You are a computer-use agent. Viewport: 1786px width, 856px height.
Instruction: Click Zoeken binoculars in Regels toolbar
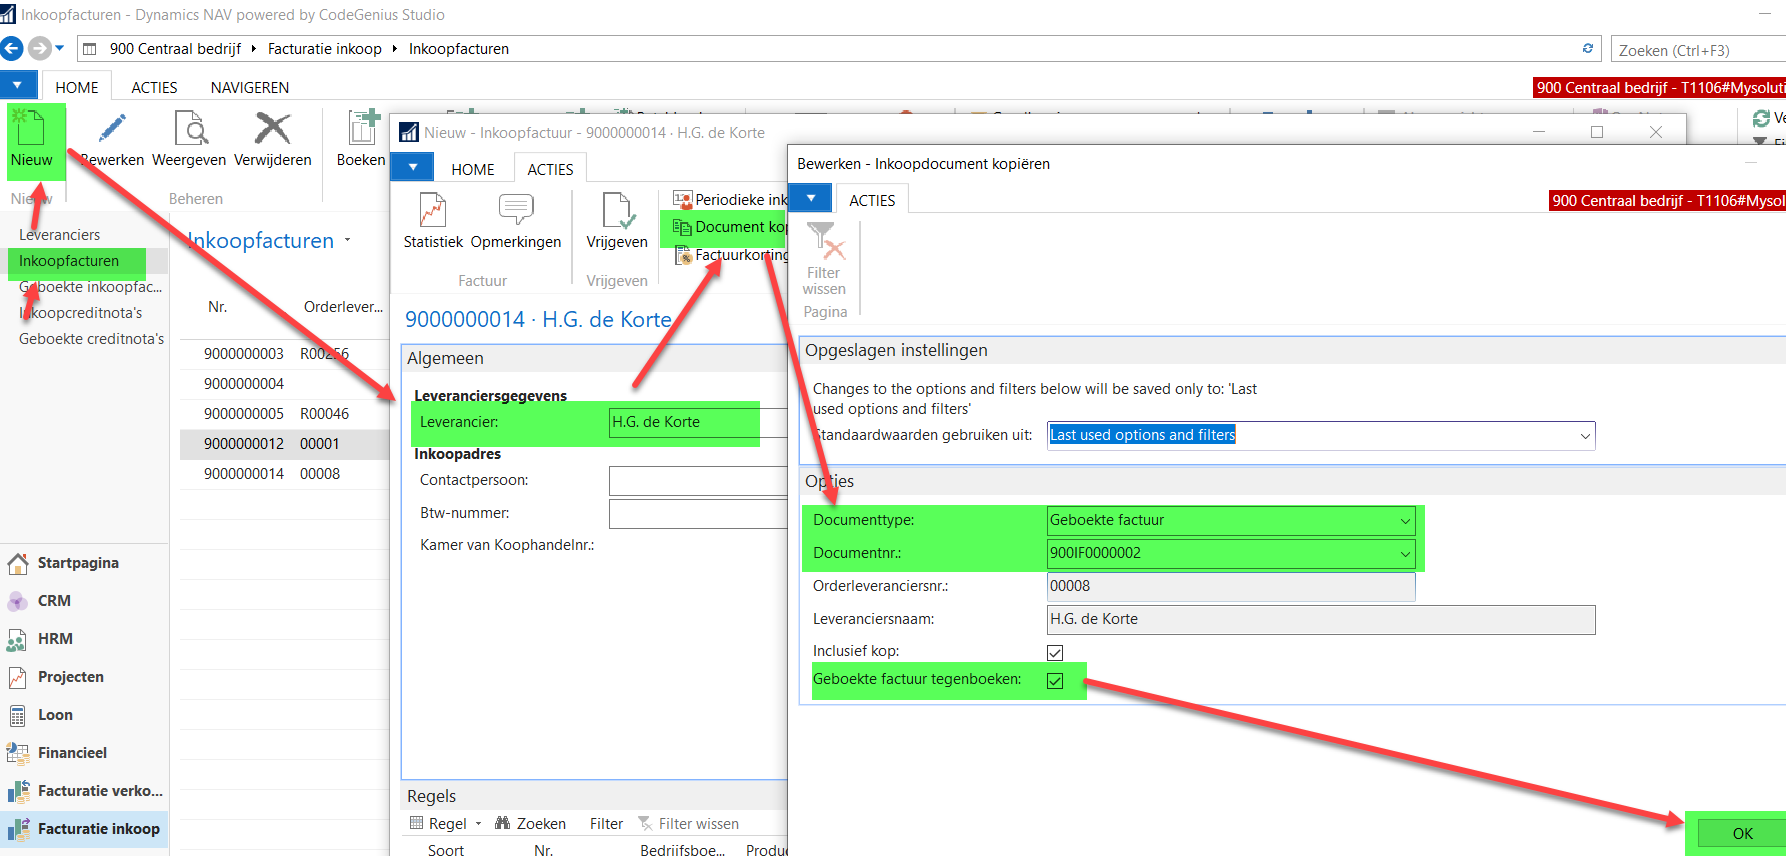pos(530,823)
